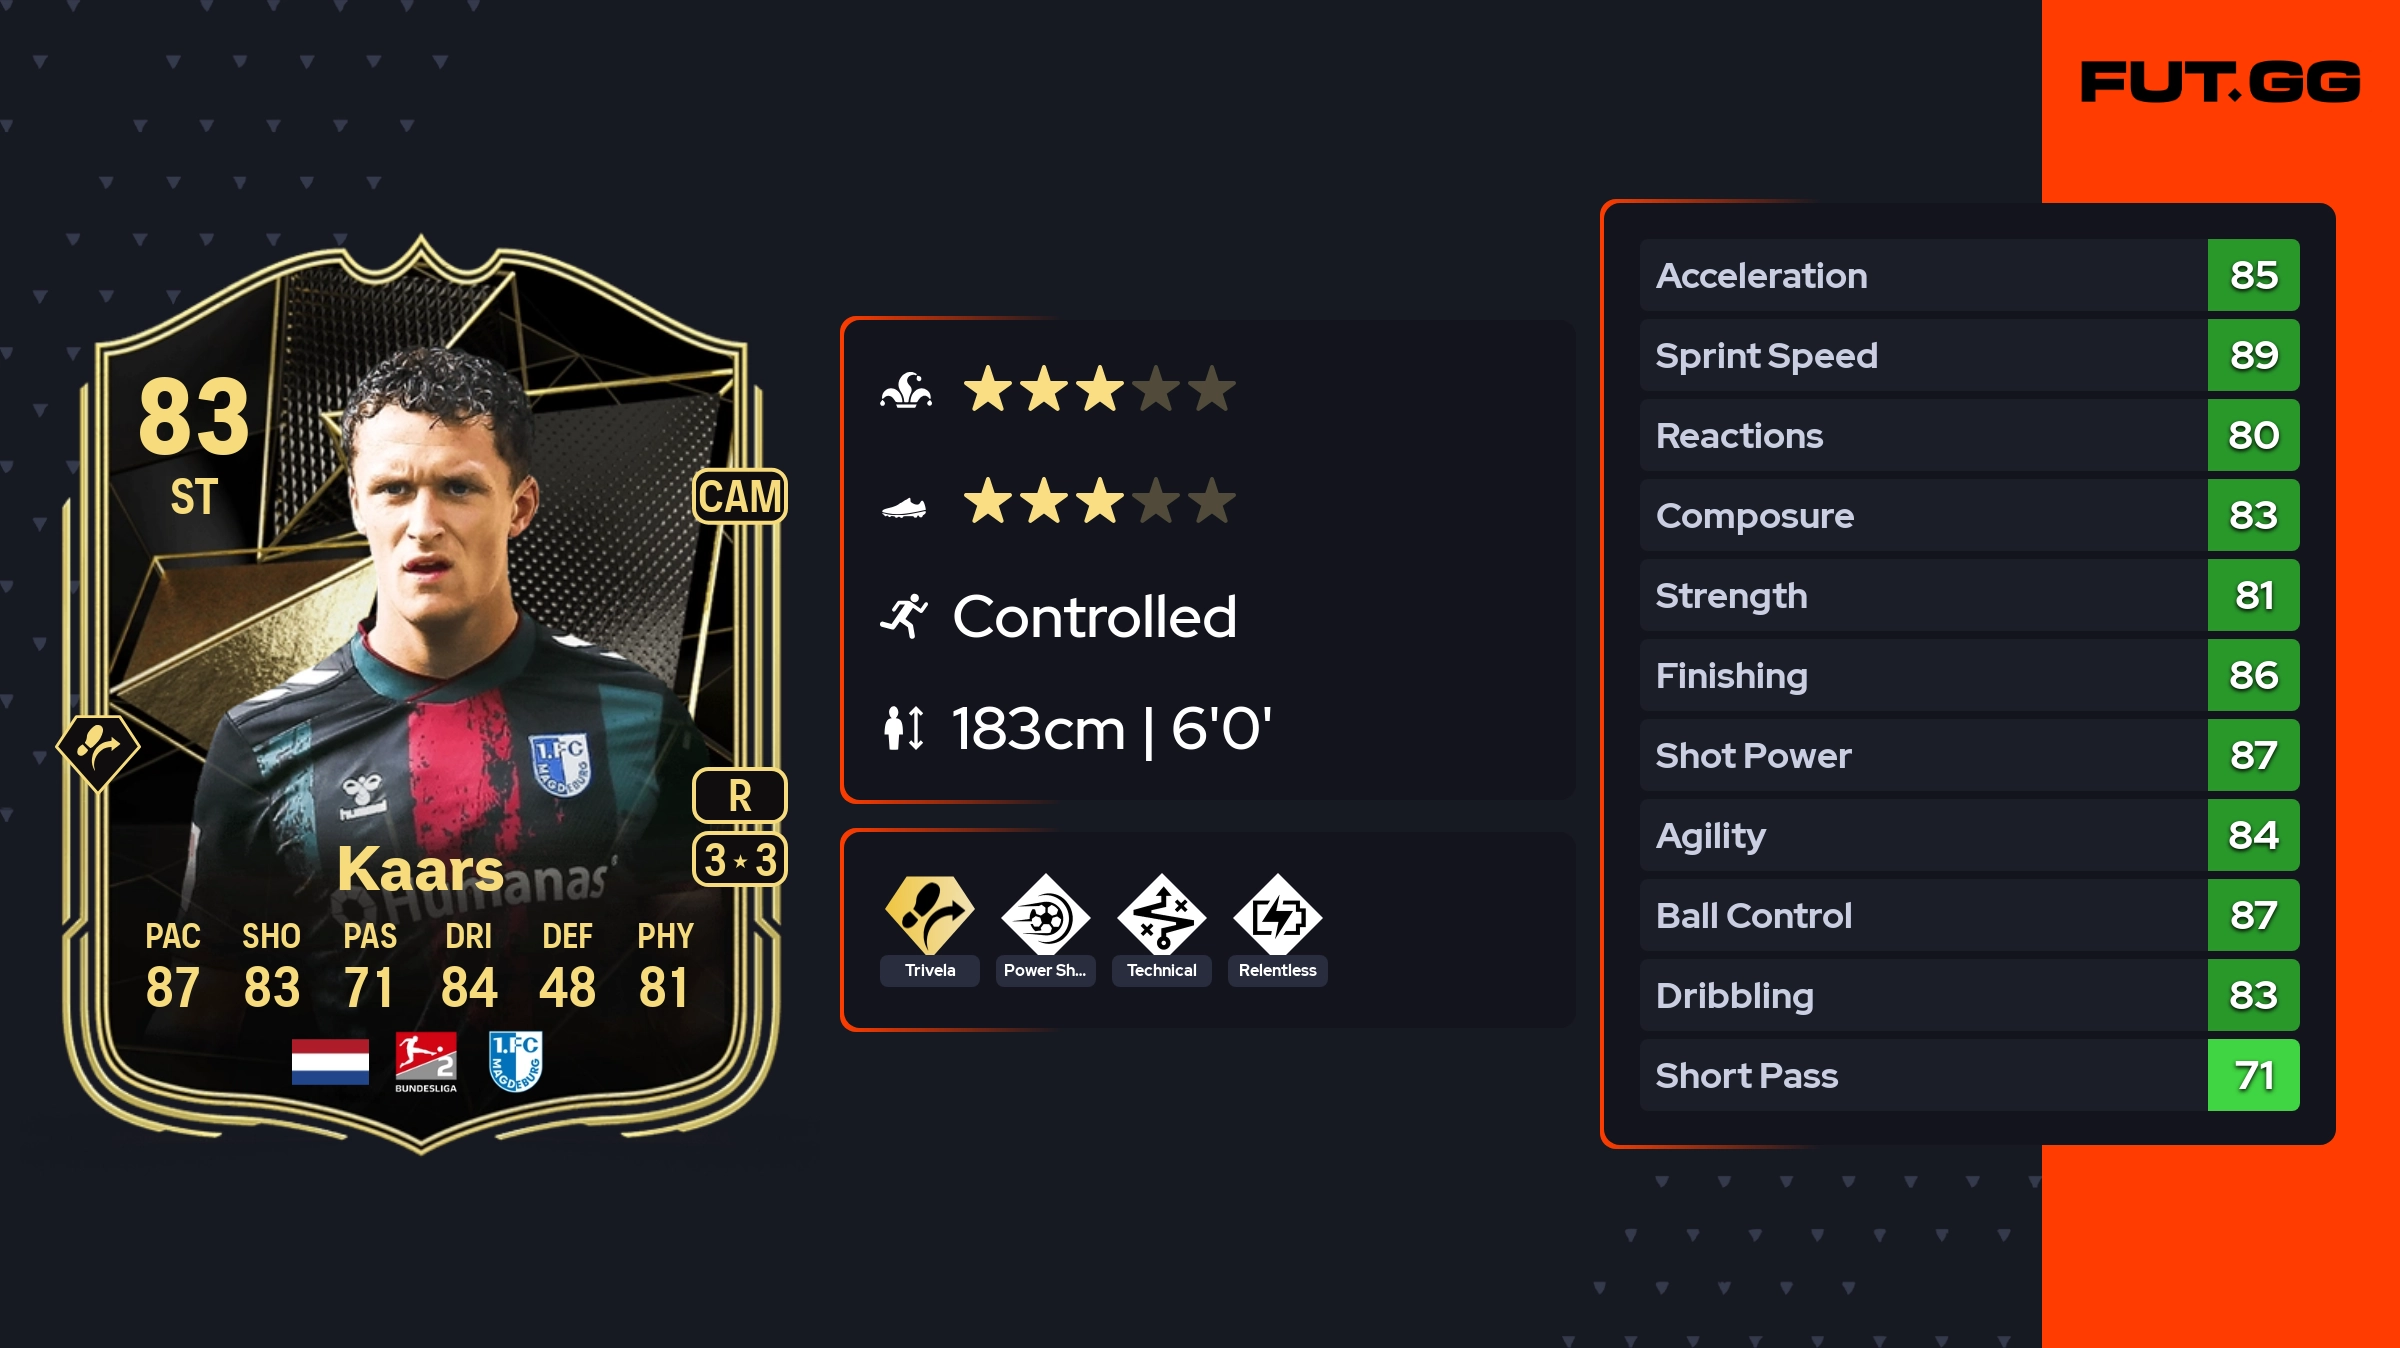
Task: Click the skill moves star rating icon
Action: coord(906,390)
